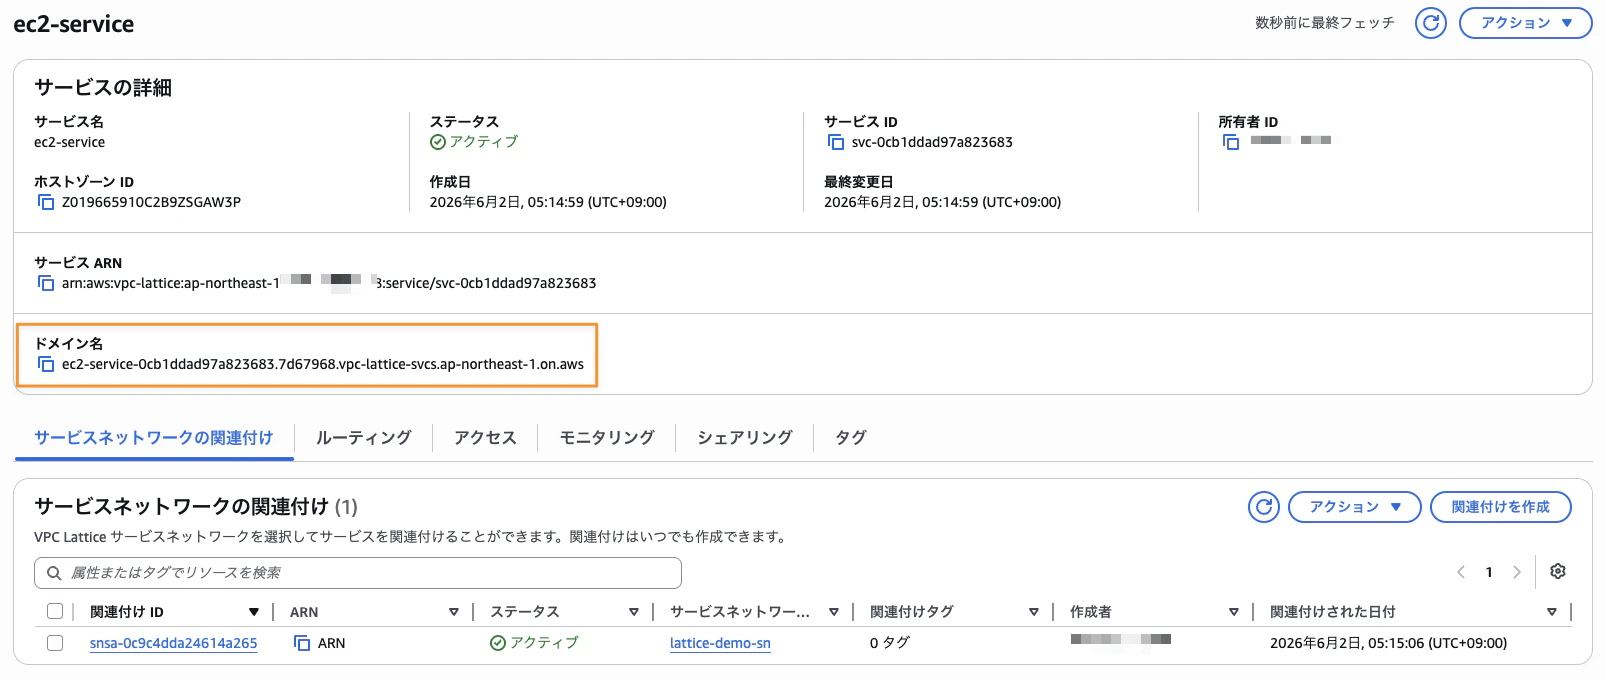
Task: Open the タグ tab
Action: [851, 438]
